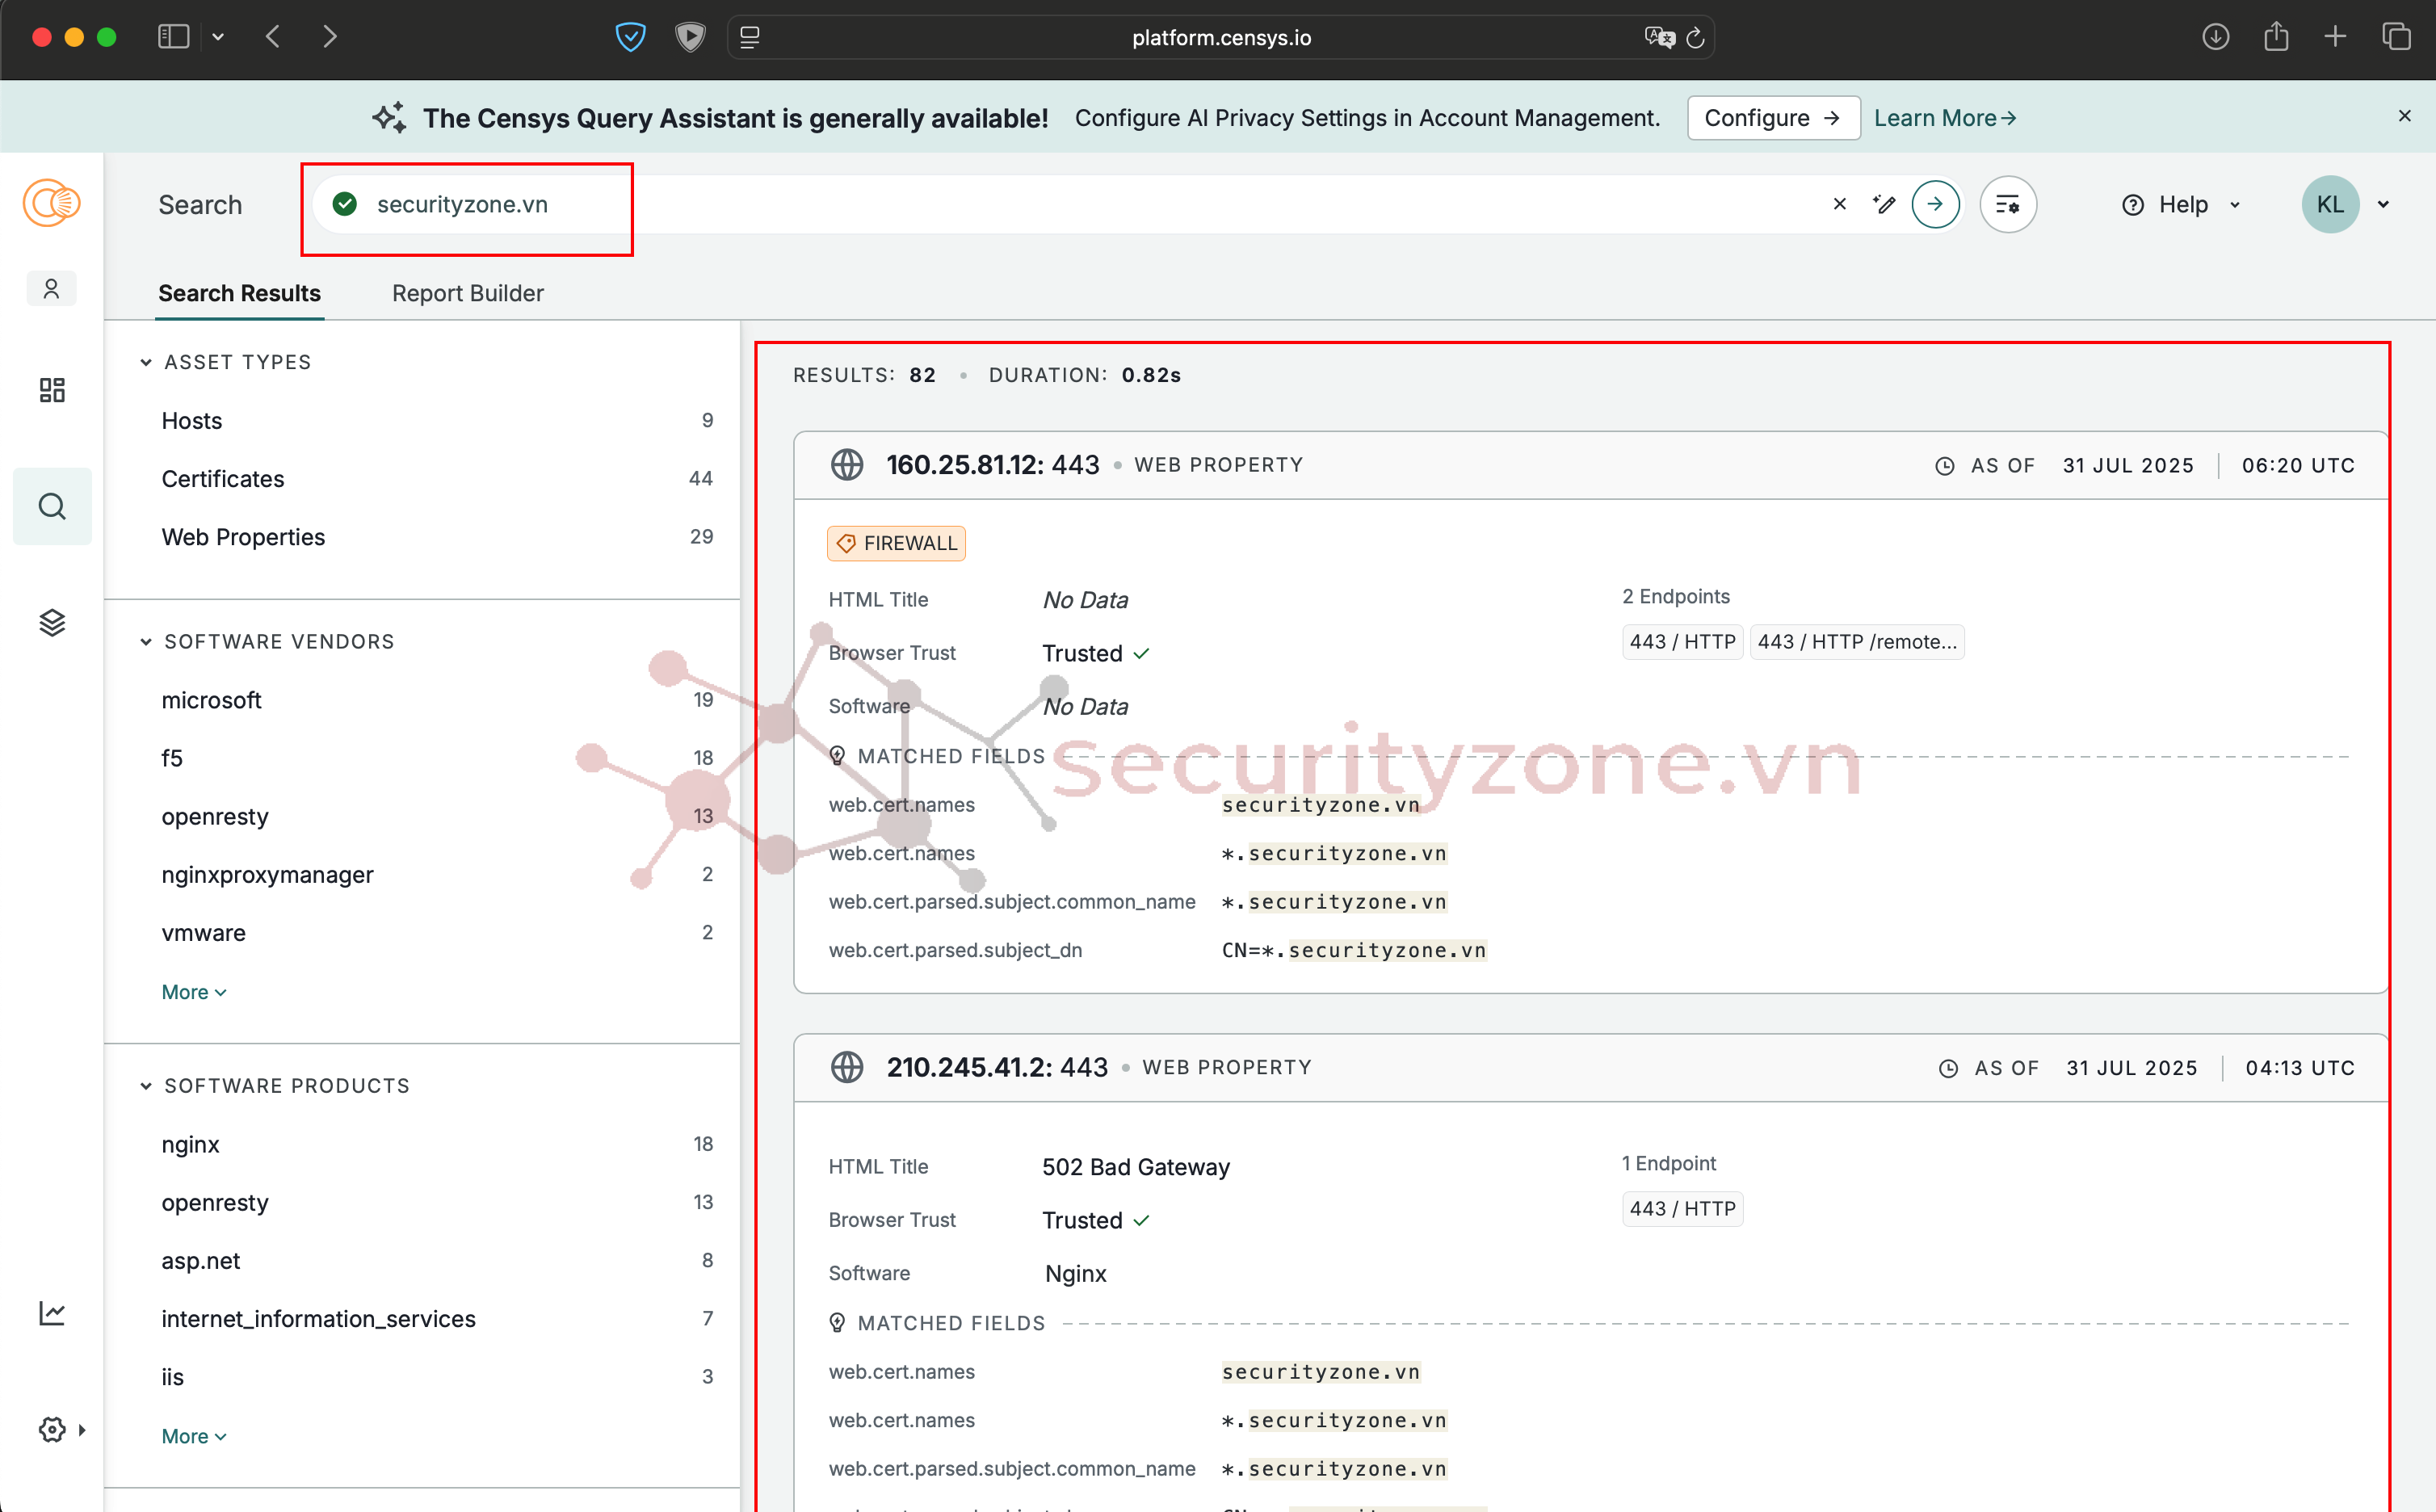Open search settings filter icon
This screenshot has height=1512, width=2436.
point(2008,204)
